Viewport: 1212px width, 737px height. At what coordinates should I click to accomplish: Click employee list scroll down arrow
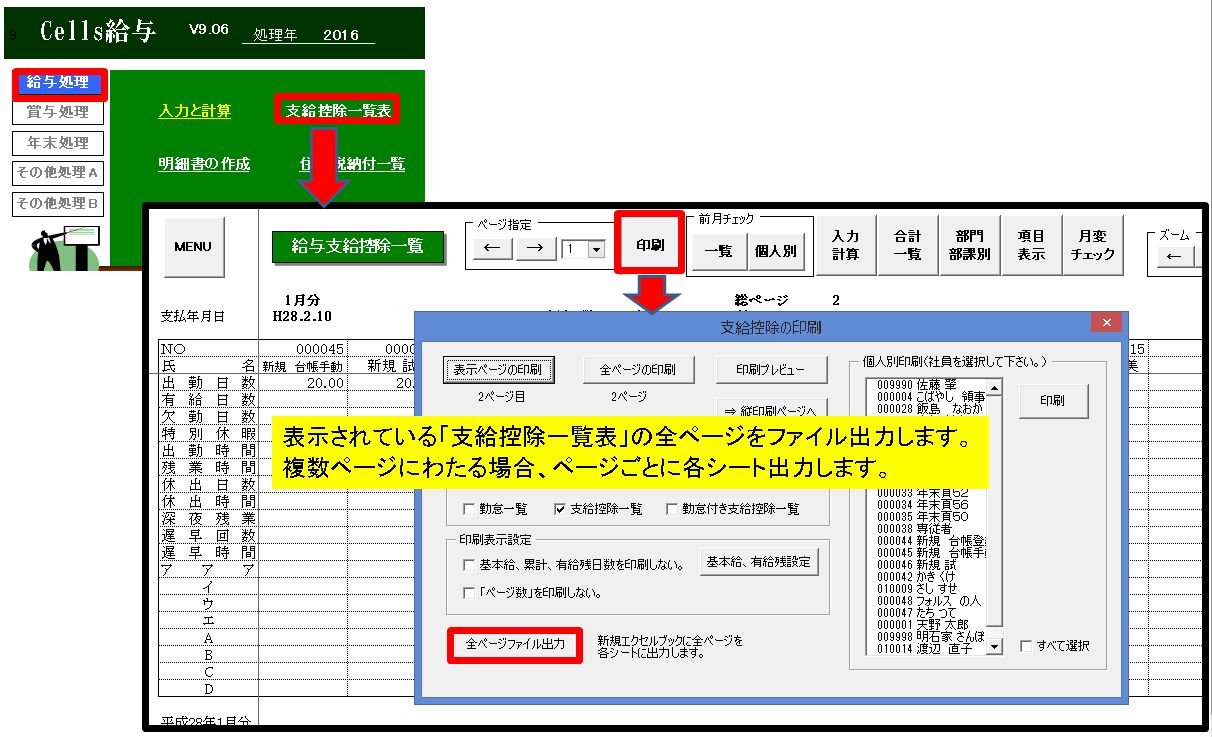tap(994, 647)
